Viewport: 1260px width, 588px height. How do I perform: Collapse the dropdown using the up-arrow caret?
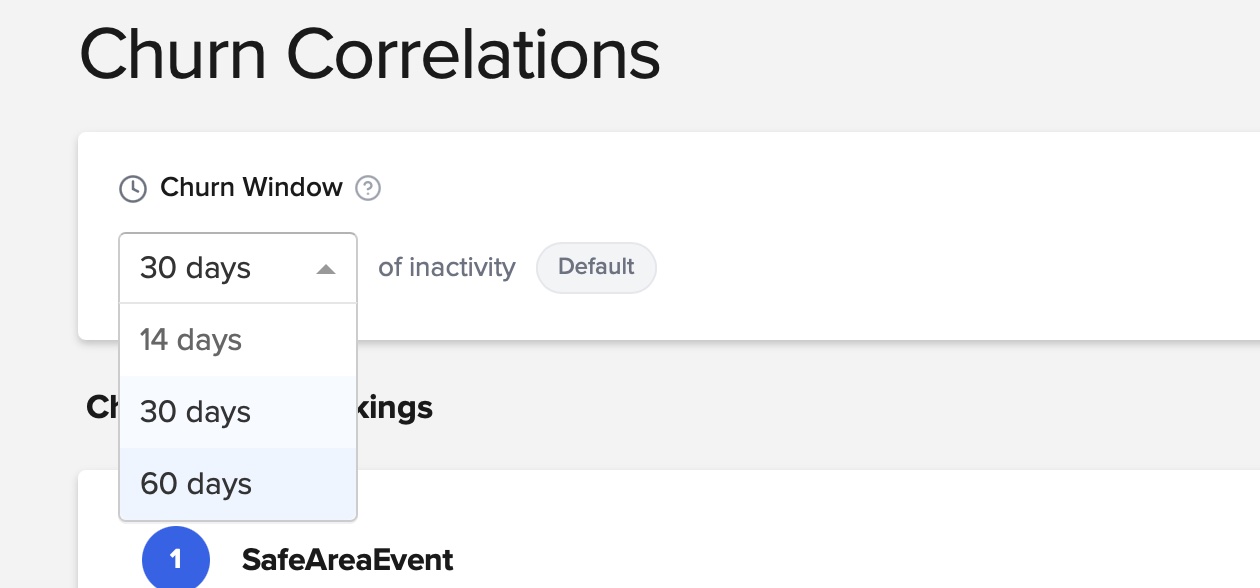pos(325,269)
